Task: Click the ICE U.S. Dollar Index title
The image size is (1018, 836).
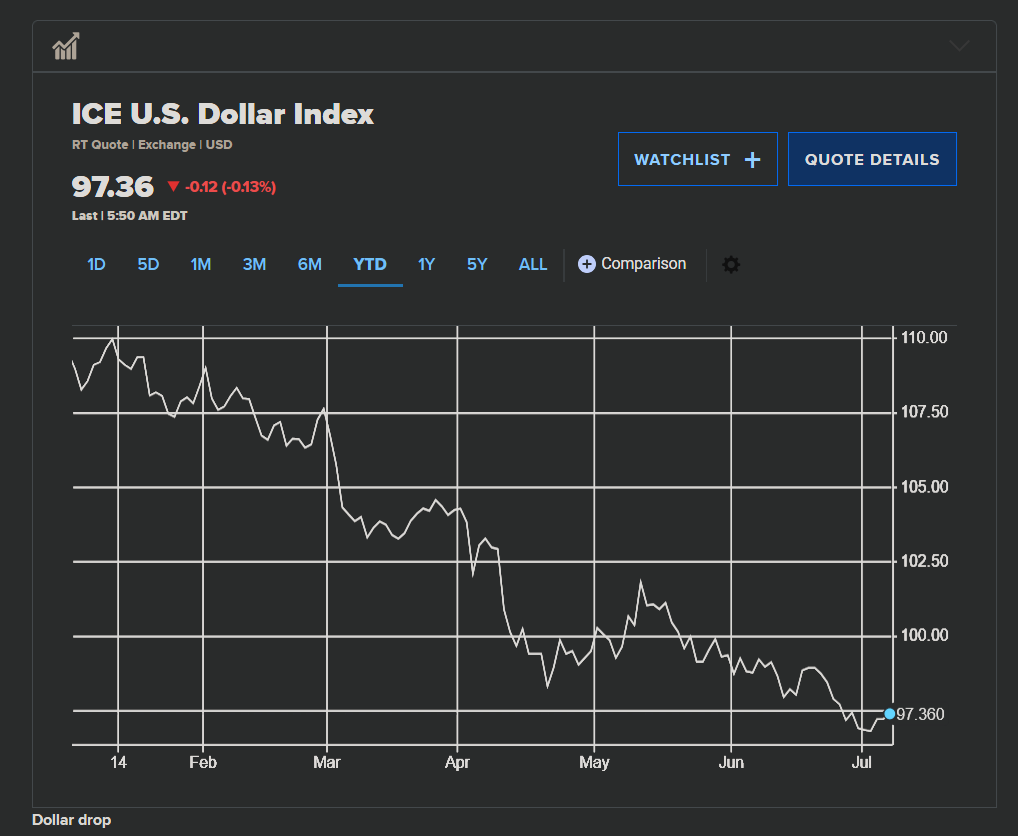Action: (223, 114)
